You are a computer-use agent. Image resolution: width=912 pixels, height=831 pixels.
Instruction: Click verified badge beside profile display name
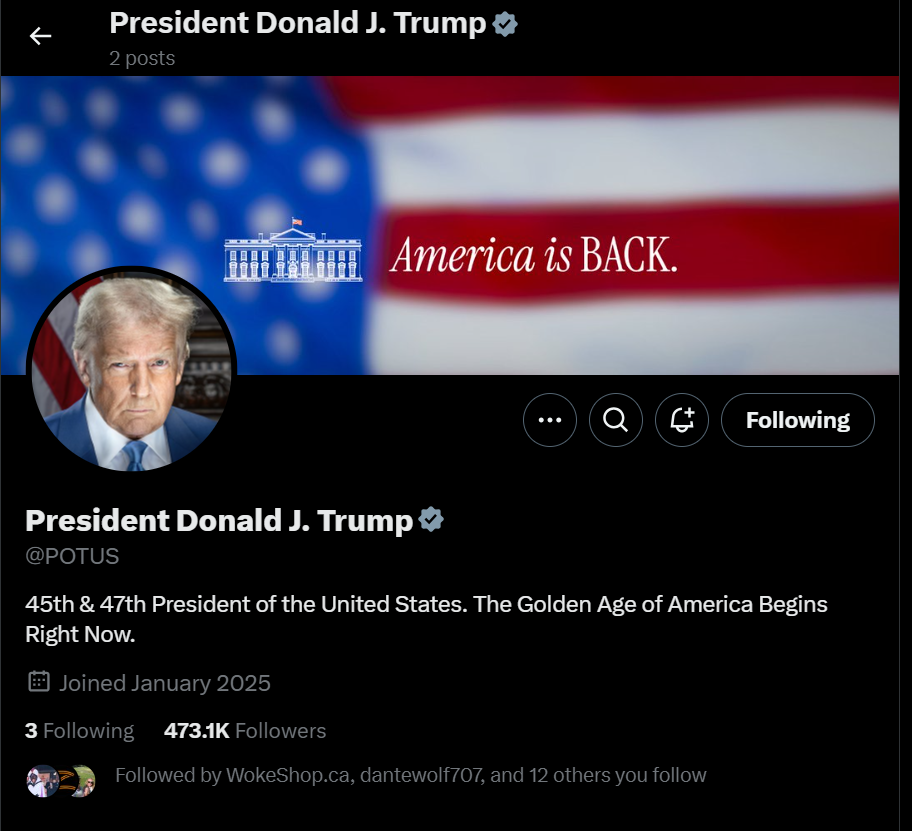[431, 519]
